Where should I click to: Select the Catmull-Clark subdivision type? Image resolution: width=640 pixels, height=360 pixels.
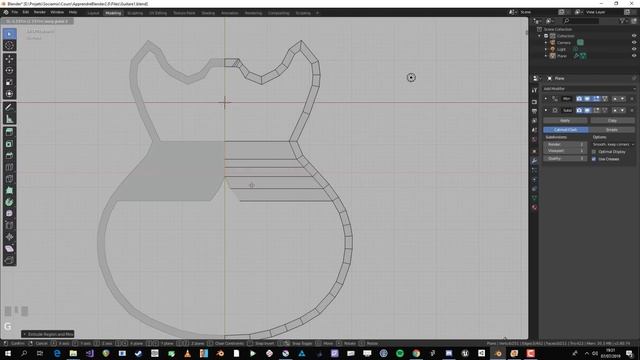(x=566, y=130)
